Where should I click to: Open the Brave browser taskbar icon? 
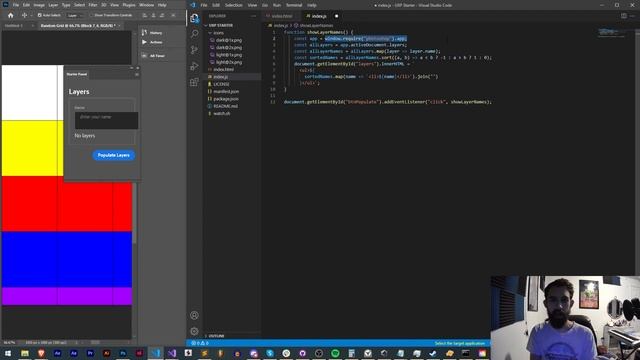[41, 353]
